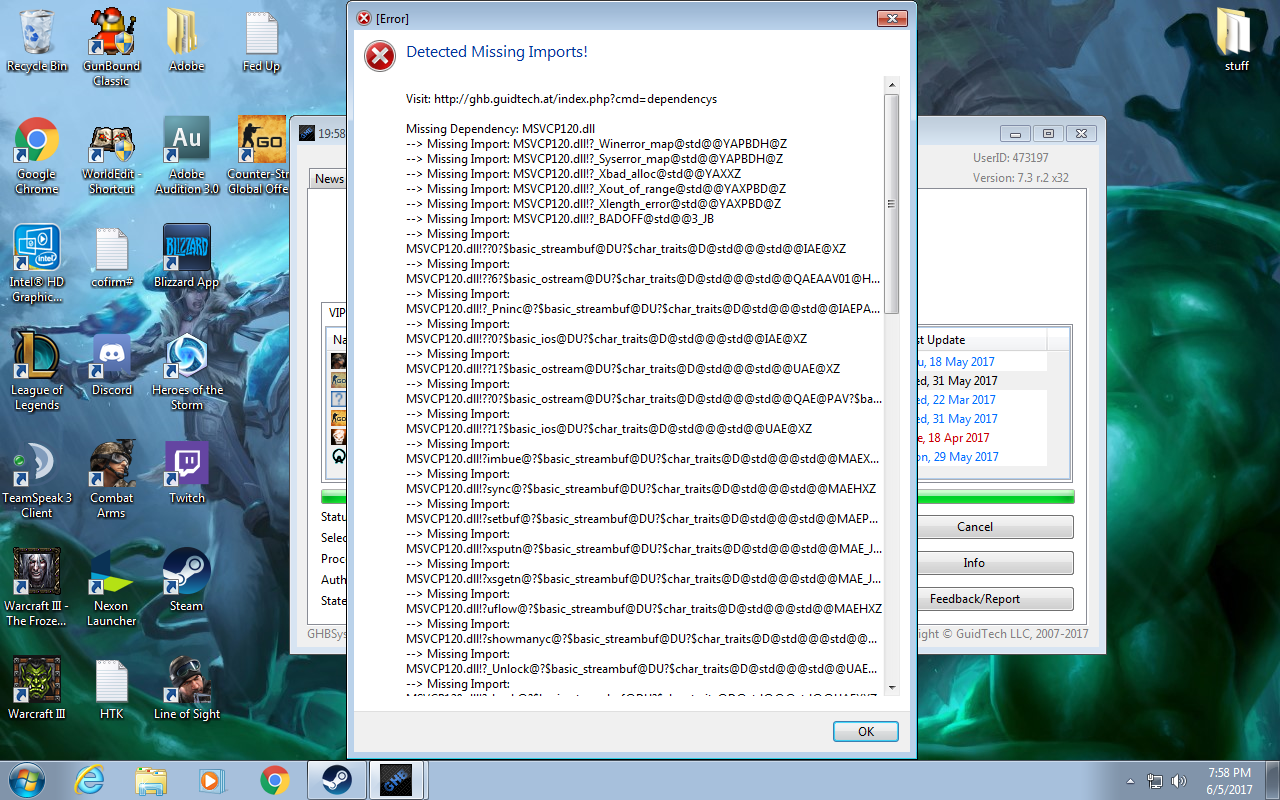1280x800 pixels.
Task: Open the Warcraft III The Frozen Throne shortcut
Action: click(37, 588)
